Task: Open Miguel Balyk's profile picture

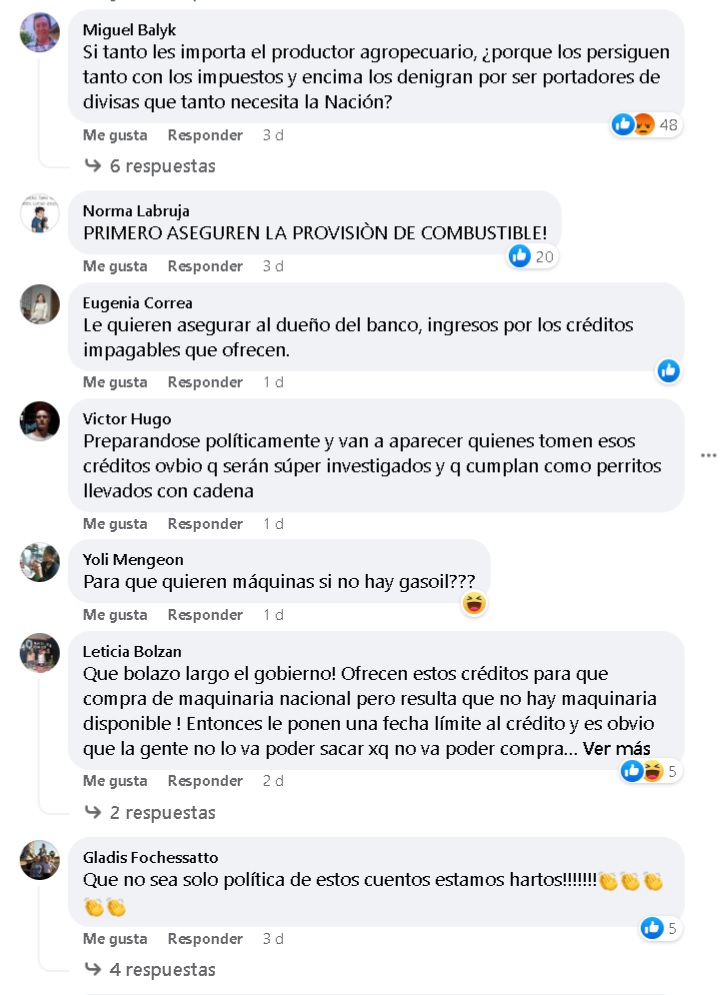Action: click(x=40, y=32)
